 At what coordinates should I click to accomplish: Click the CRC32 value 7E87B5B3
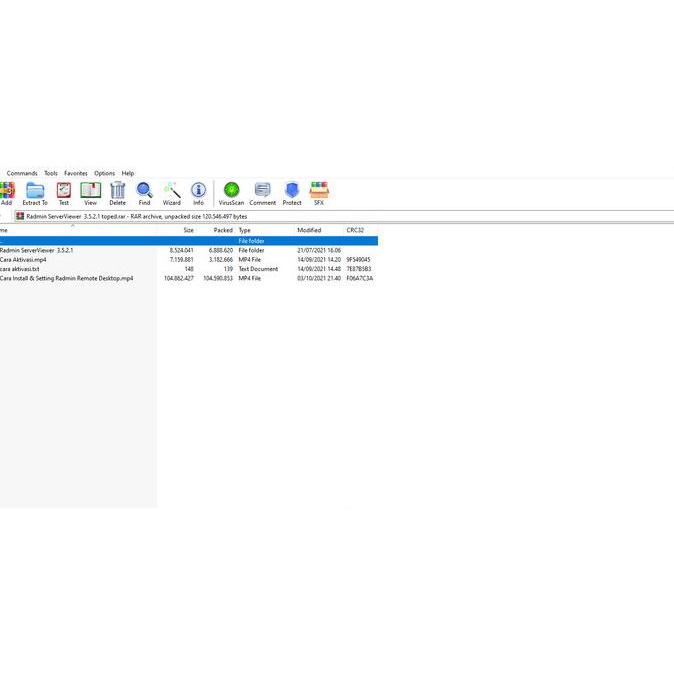(358, 269)
